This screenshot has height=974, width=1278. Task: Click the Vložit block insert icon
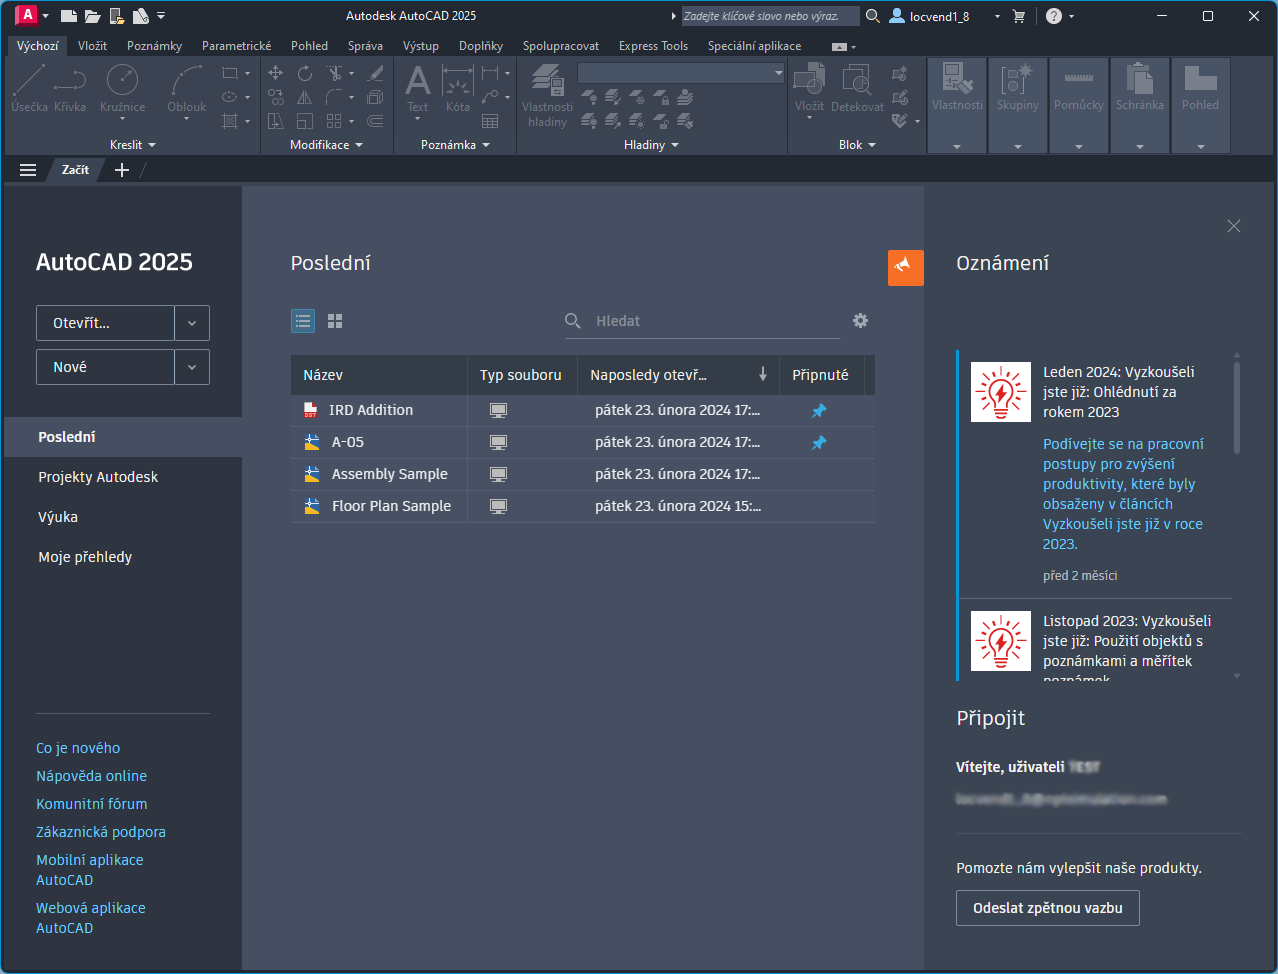809,80
